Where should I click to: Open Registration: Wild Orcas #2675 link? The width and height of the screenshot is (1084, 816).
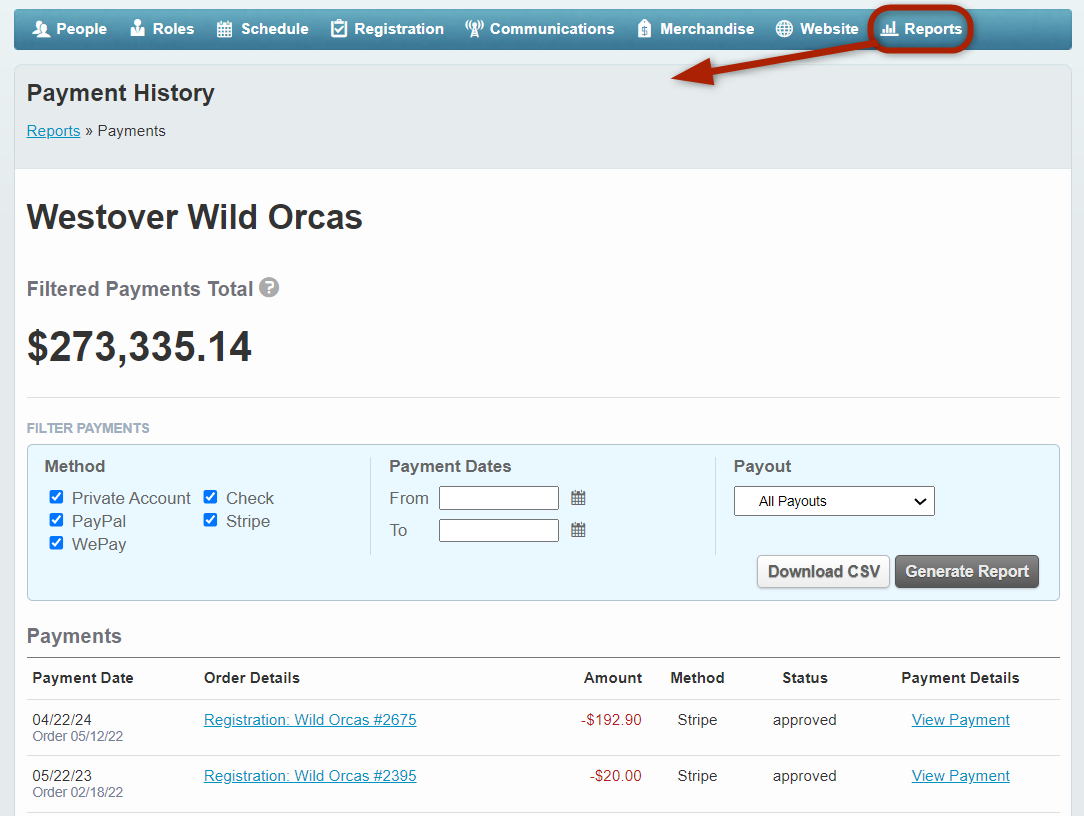(310, 720)
